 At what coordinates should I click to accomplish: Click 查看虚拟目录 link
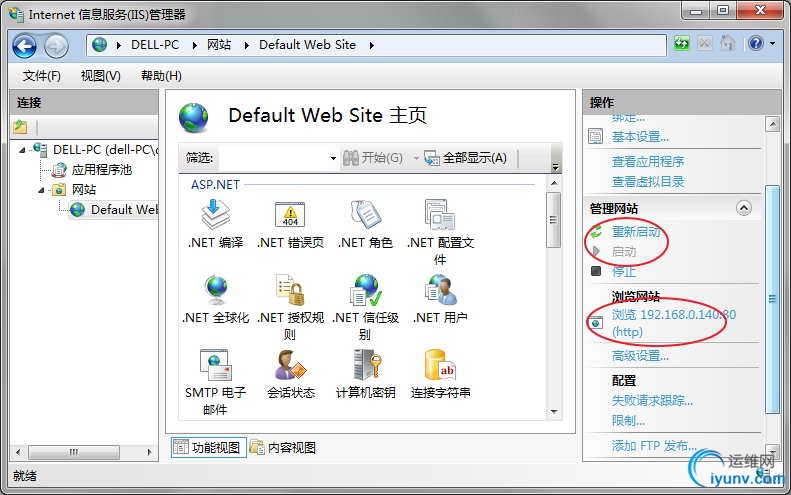click(648, 182)
